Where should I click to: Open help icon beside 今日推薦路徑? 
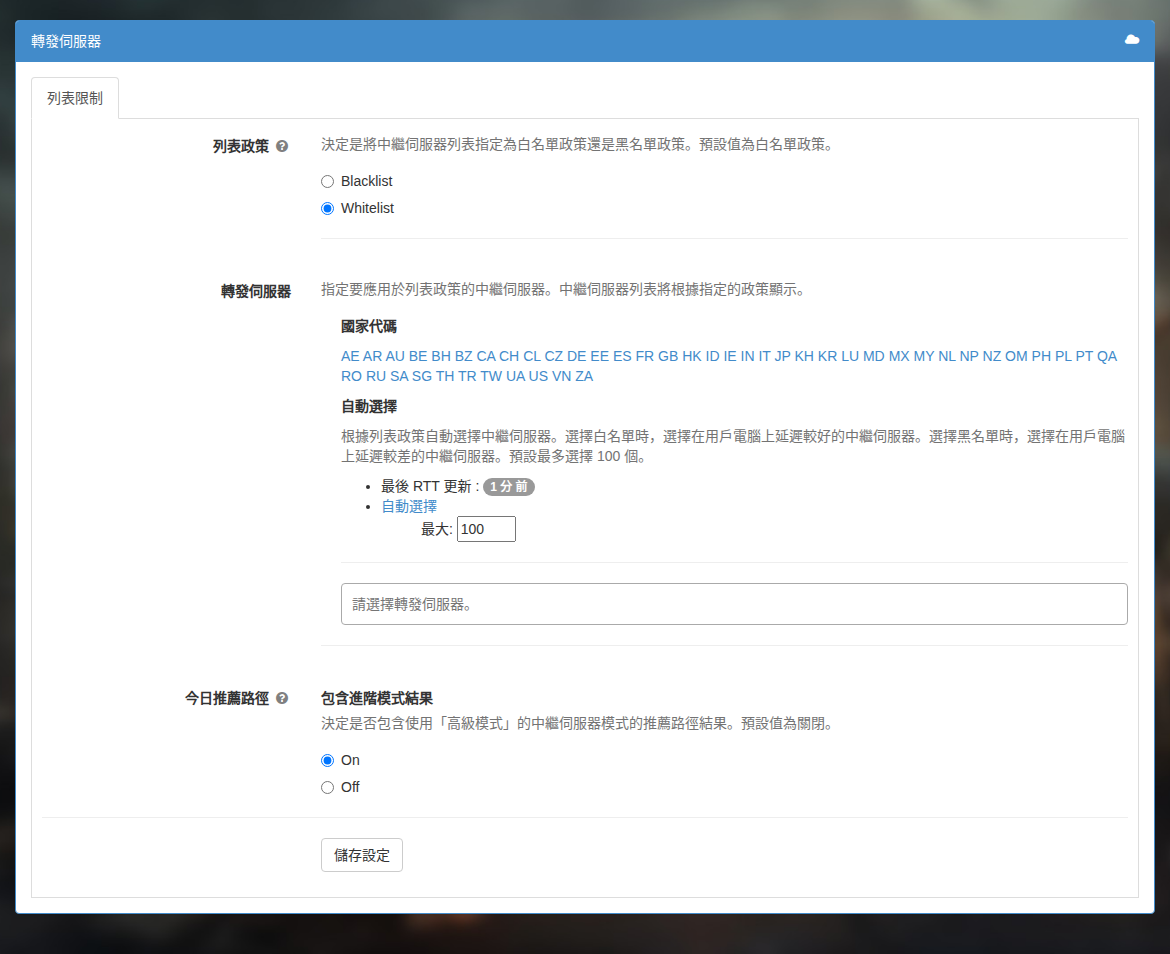point(282,698)
